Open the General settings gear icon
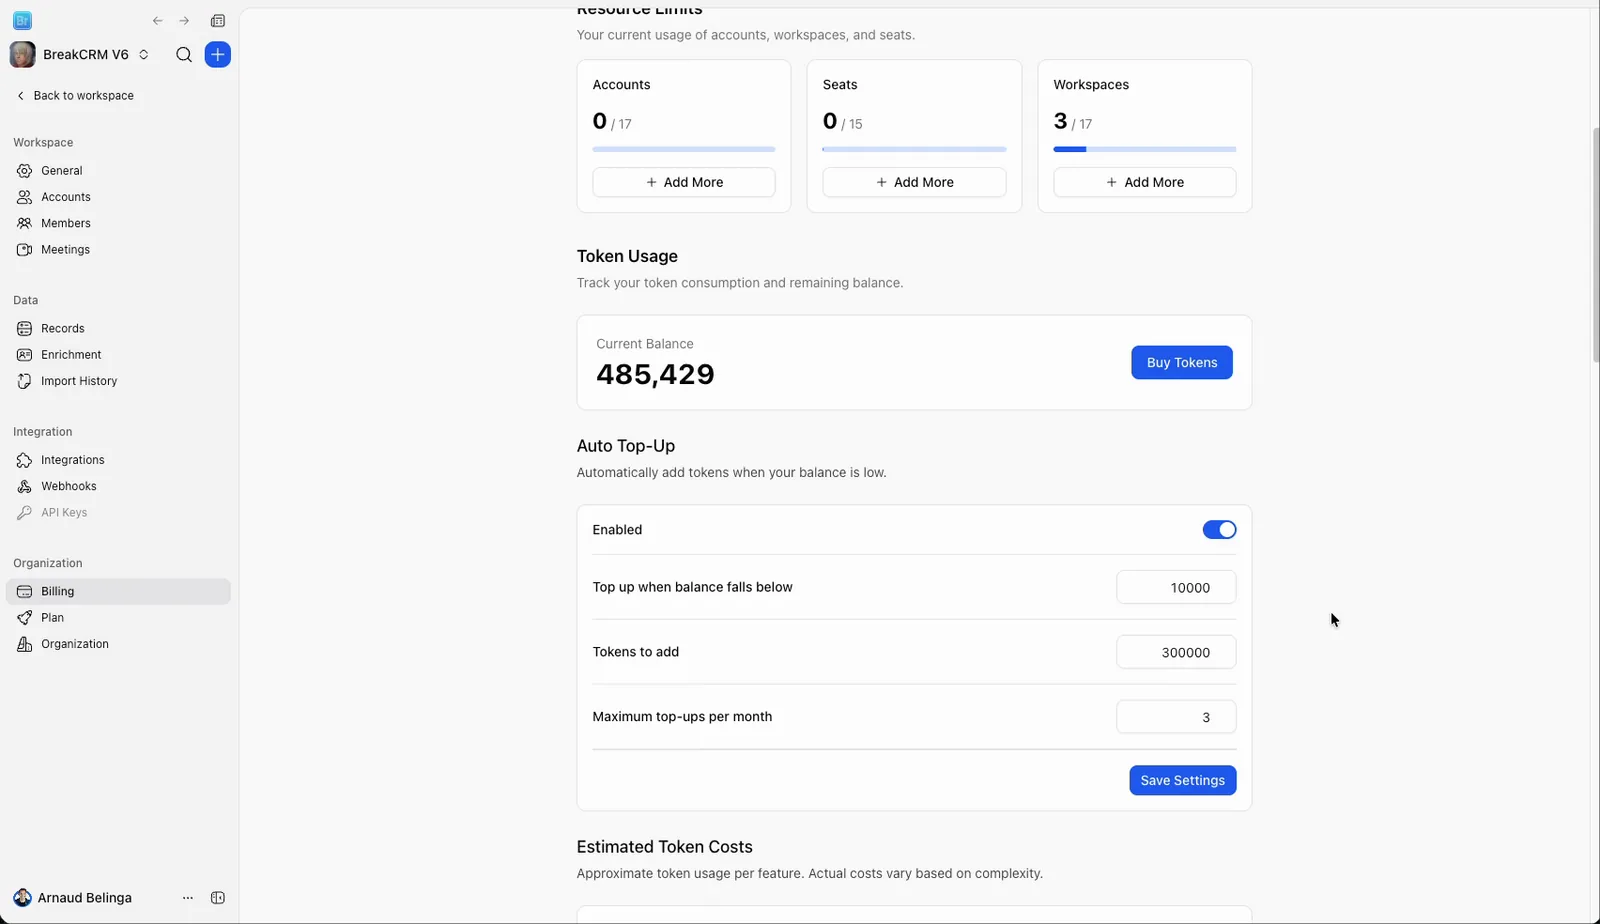Screen dimensions: 1600x924 tap(24, 171)
